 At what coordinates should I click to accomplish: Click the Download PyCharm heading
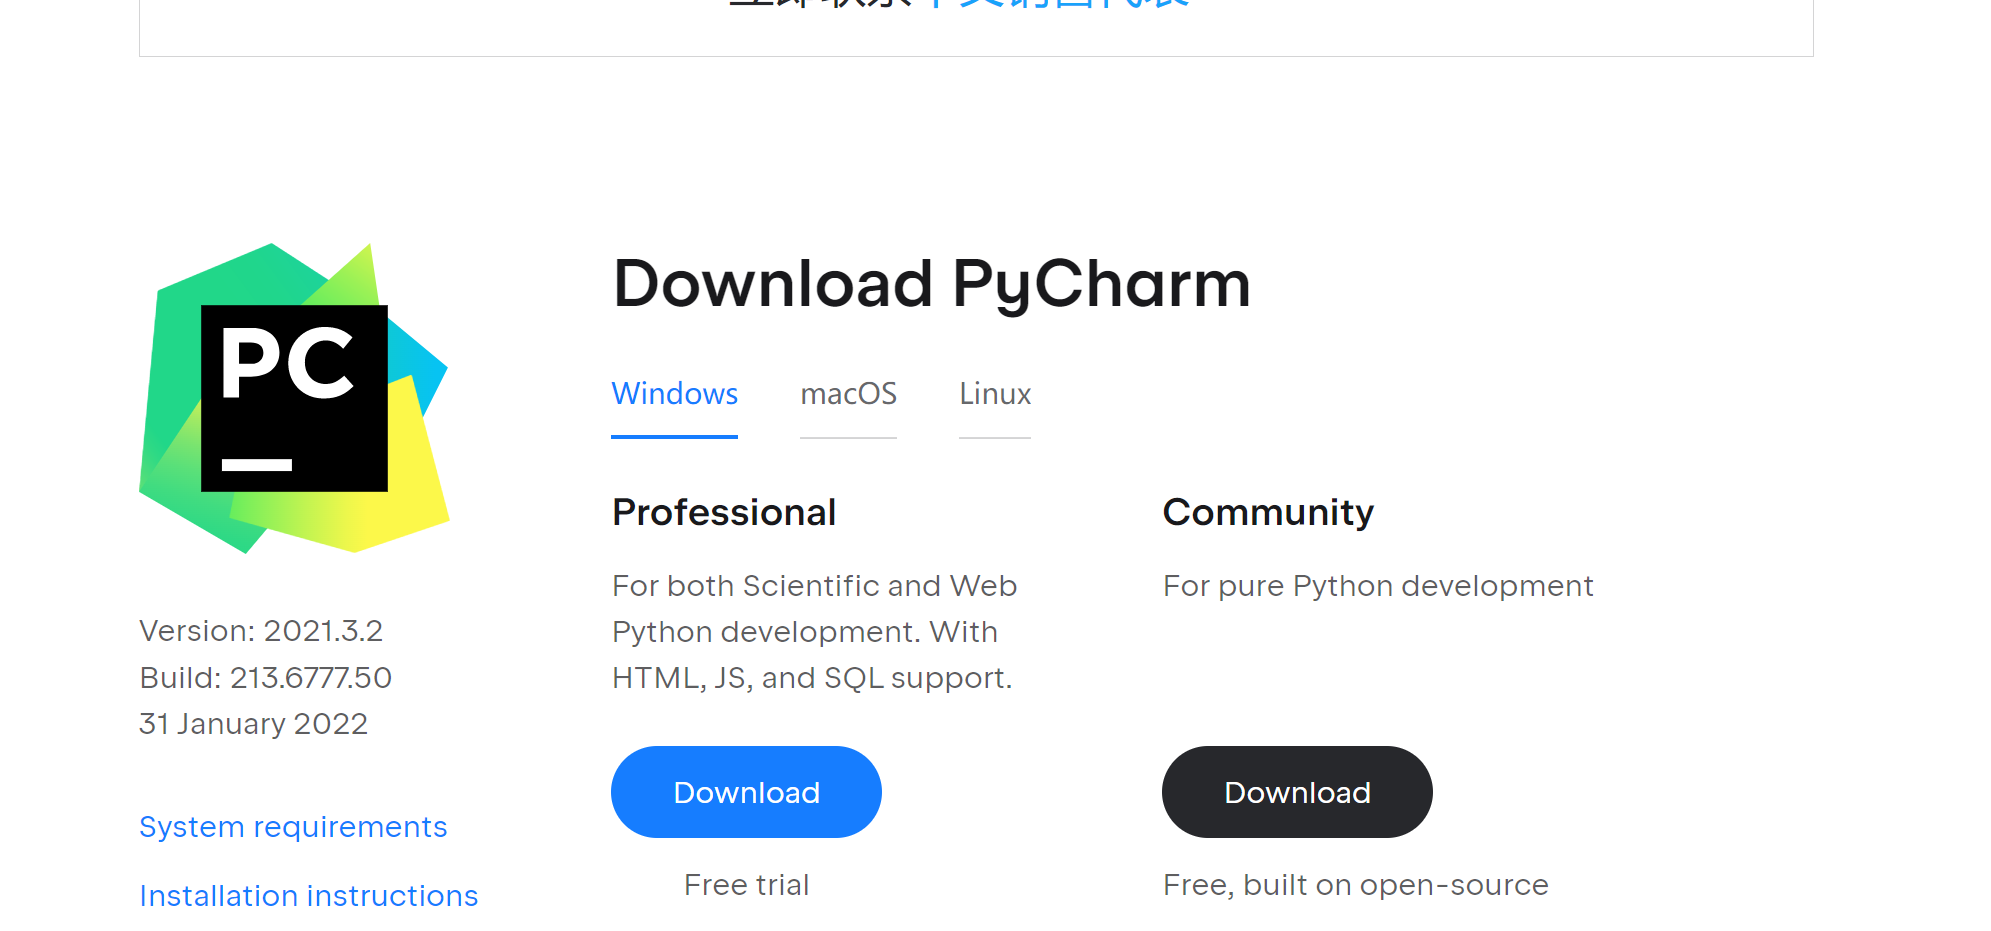931,284
